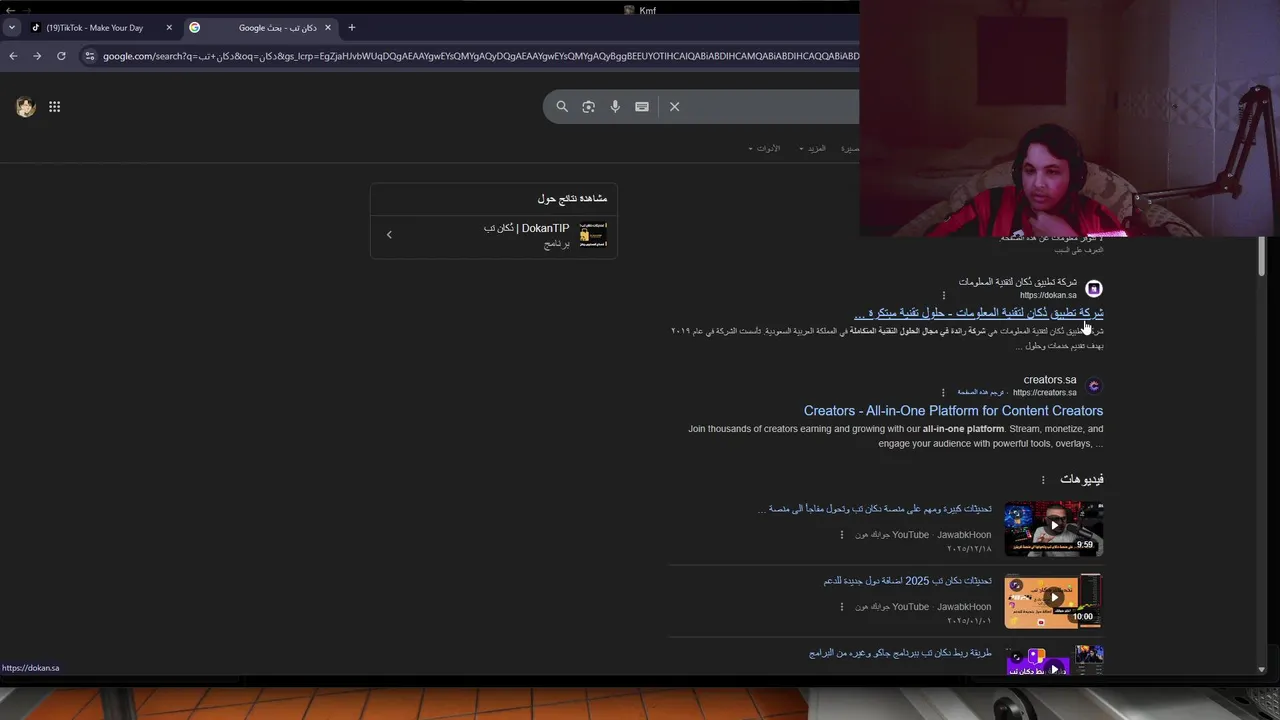Click scrollbar down arrow at bottom
The height and width of the screenshot is (720, 1280).
(x=1262, y=670)
